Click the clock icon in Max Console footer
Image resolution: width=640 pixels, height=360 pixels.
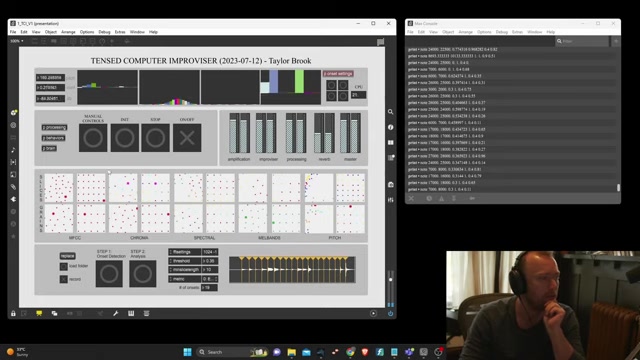[x=429, y=198]
